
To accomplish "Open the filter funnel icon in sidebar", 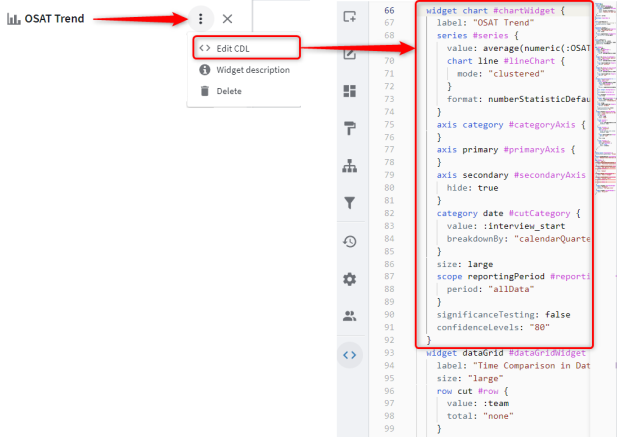I will click(x=349, y=203).
